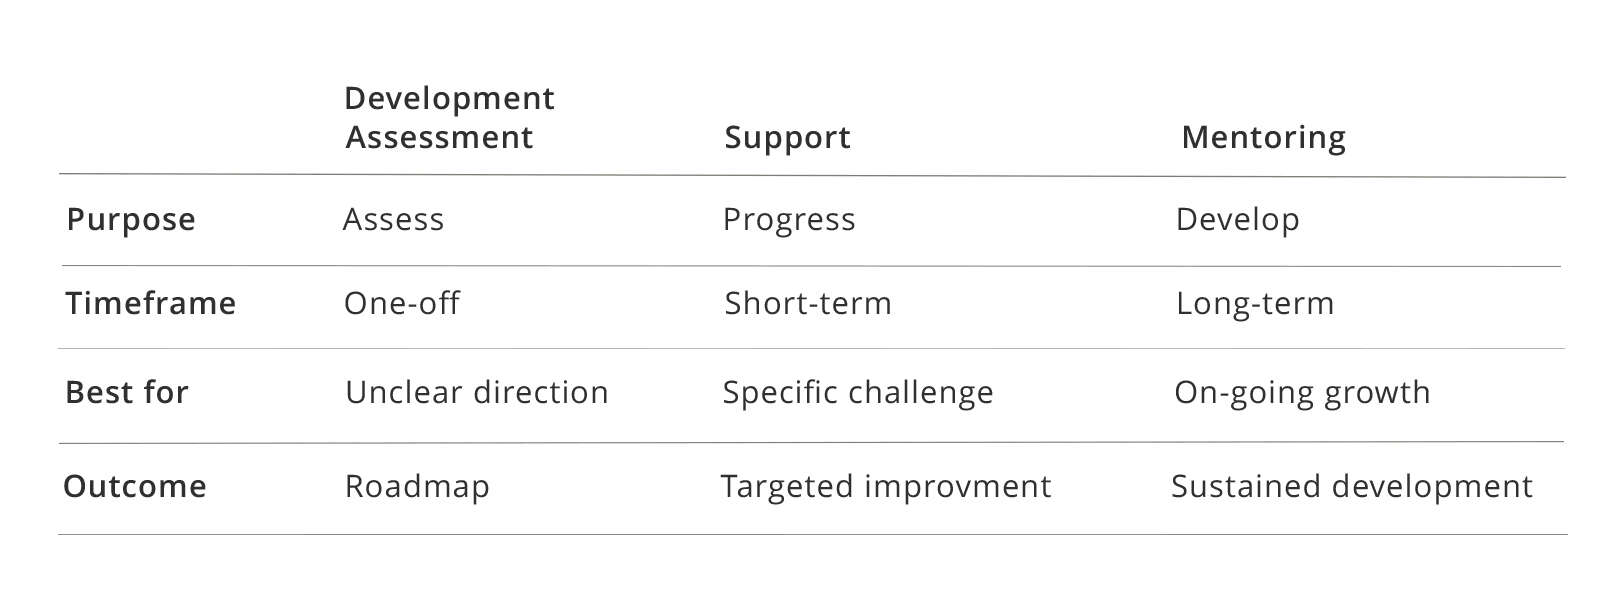Click the word Assessment in header
The image size is (1618, 591).
tap(439, 137)
